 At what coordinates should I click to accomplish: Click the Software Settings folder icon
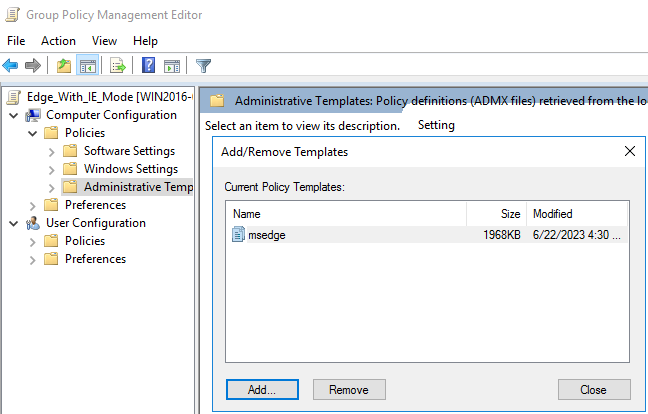click(x=70, y=151)
